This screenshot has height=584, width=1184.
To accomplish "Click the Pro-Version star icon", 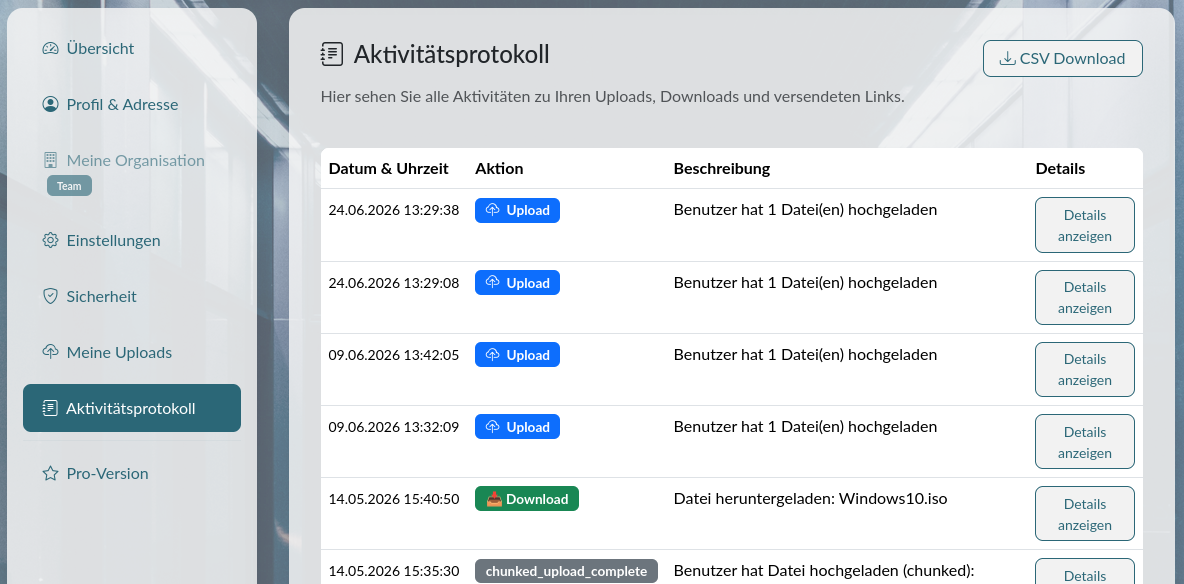I will click(x=51, y=474).
